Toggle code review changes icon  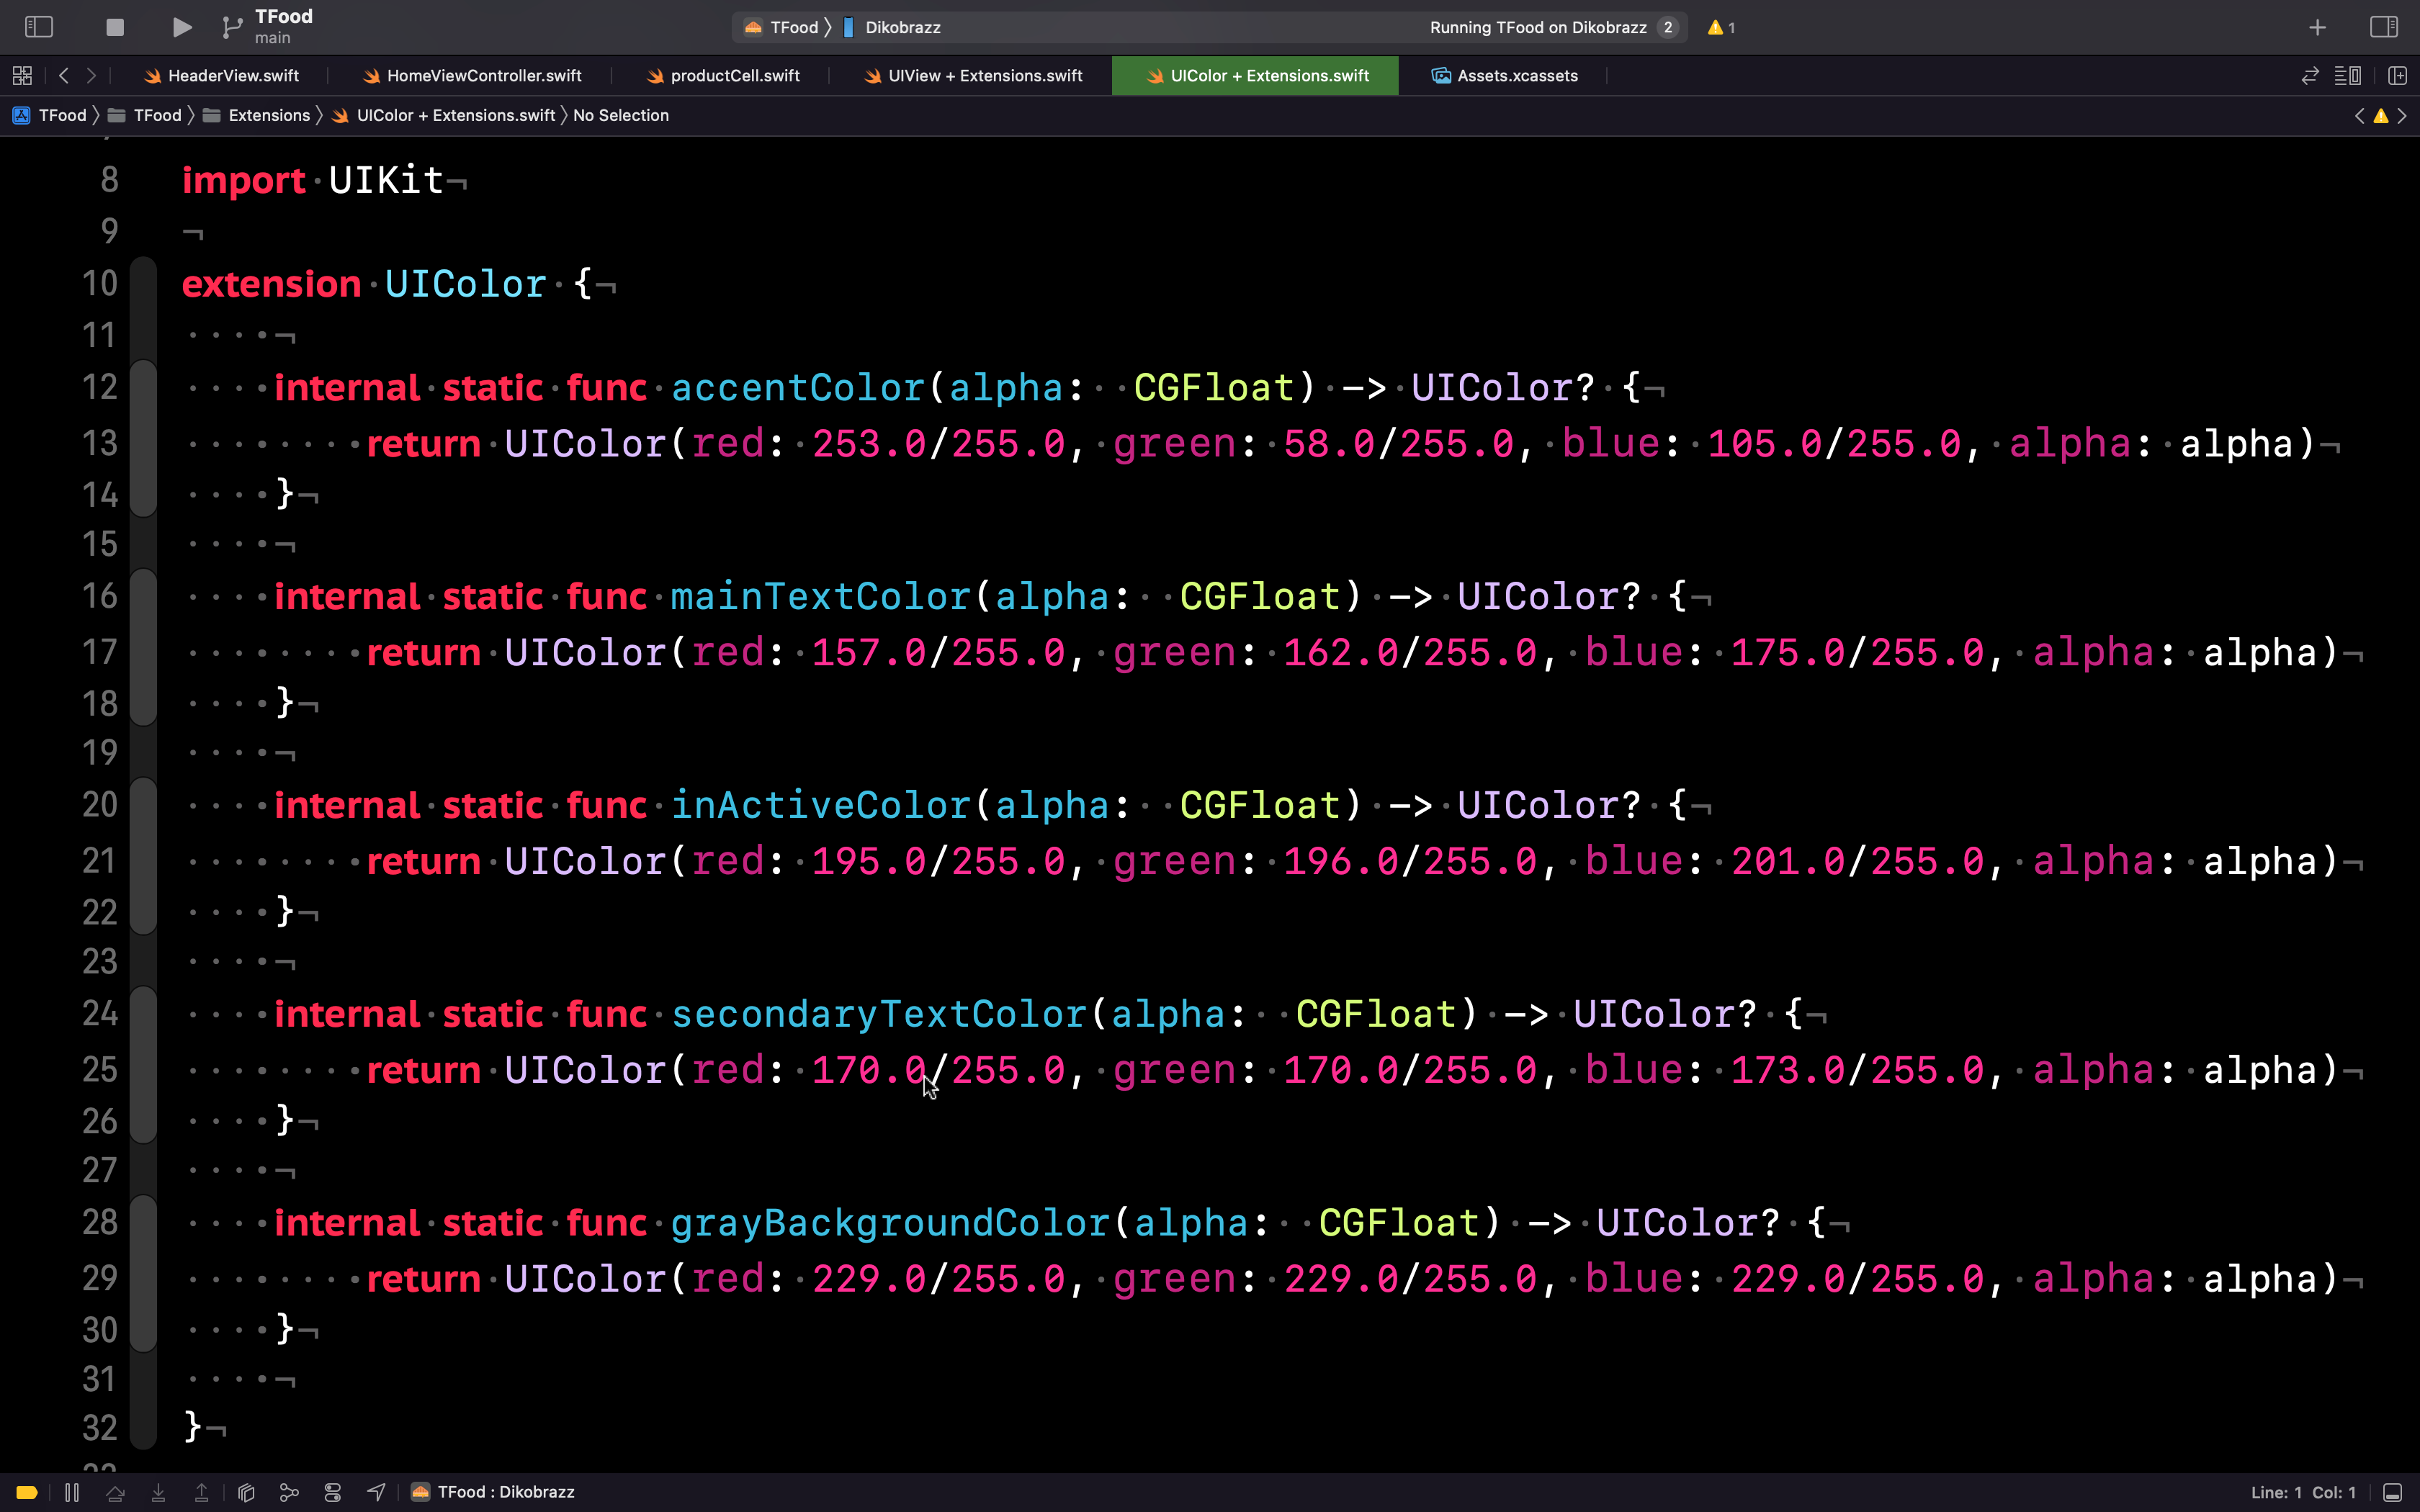click(2310, 76)
